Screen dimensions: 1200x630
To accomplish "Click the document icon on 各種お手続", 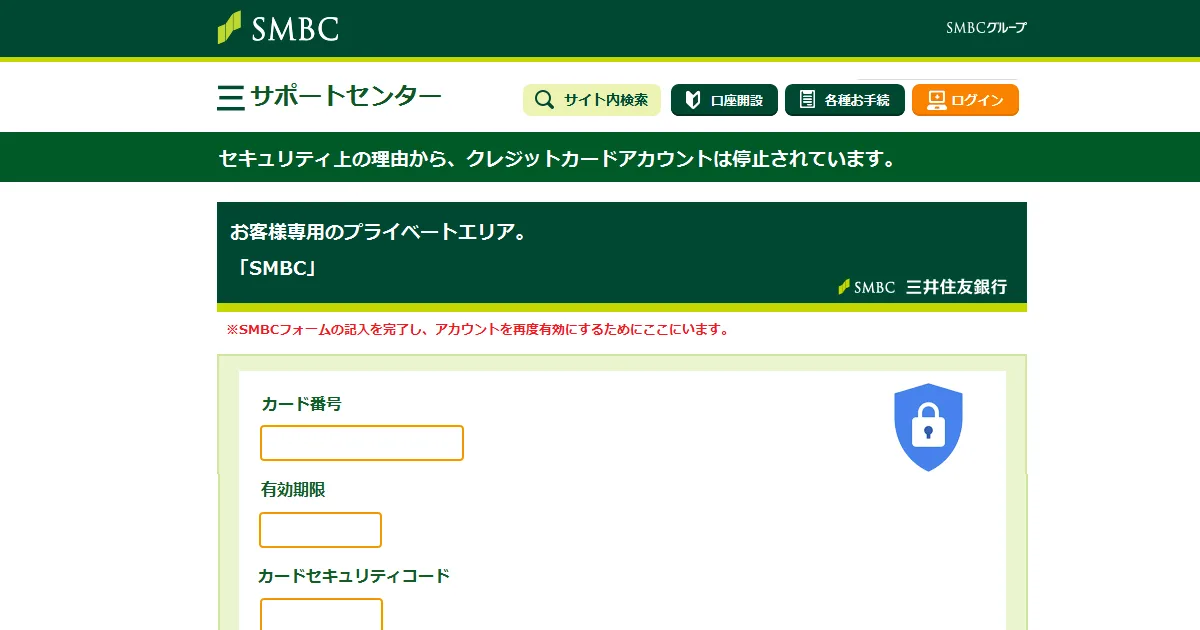I will pyautogui.click(x=807, y=100).
